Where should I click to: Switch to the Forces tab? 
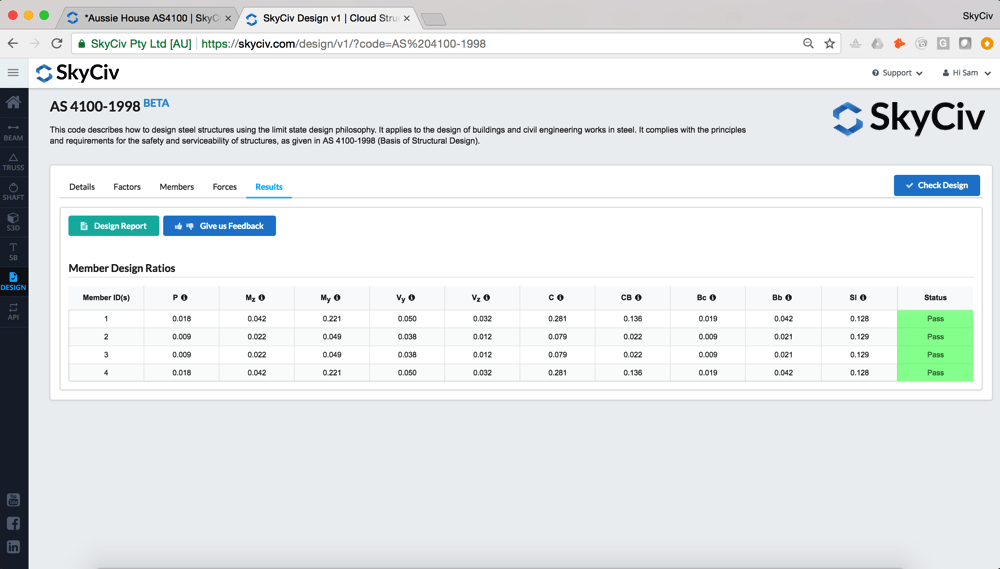(x=225, y=187)
